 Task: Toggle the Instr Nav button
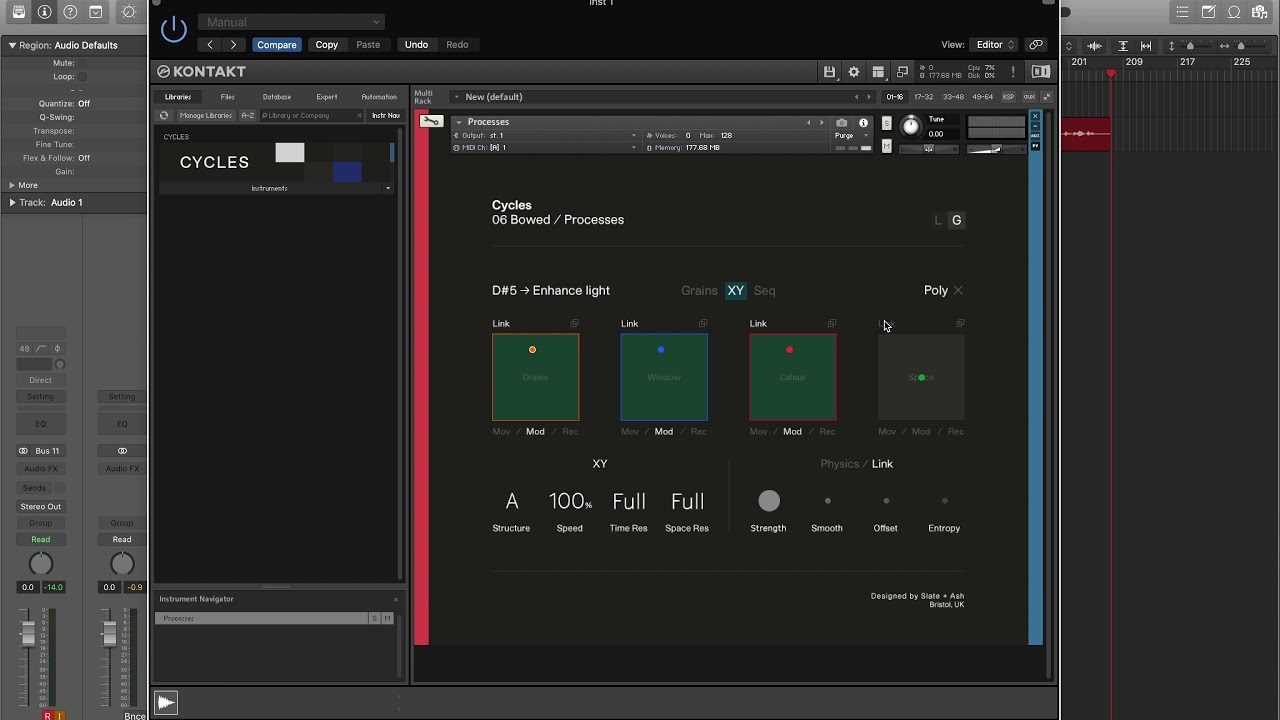386,116
